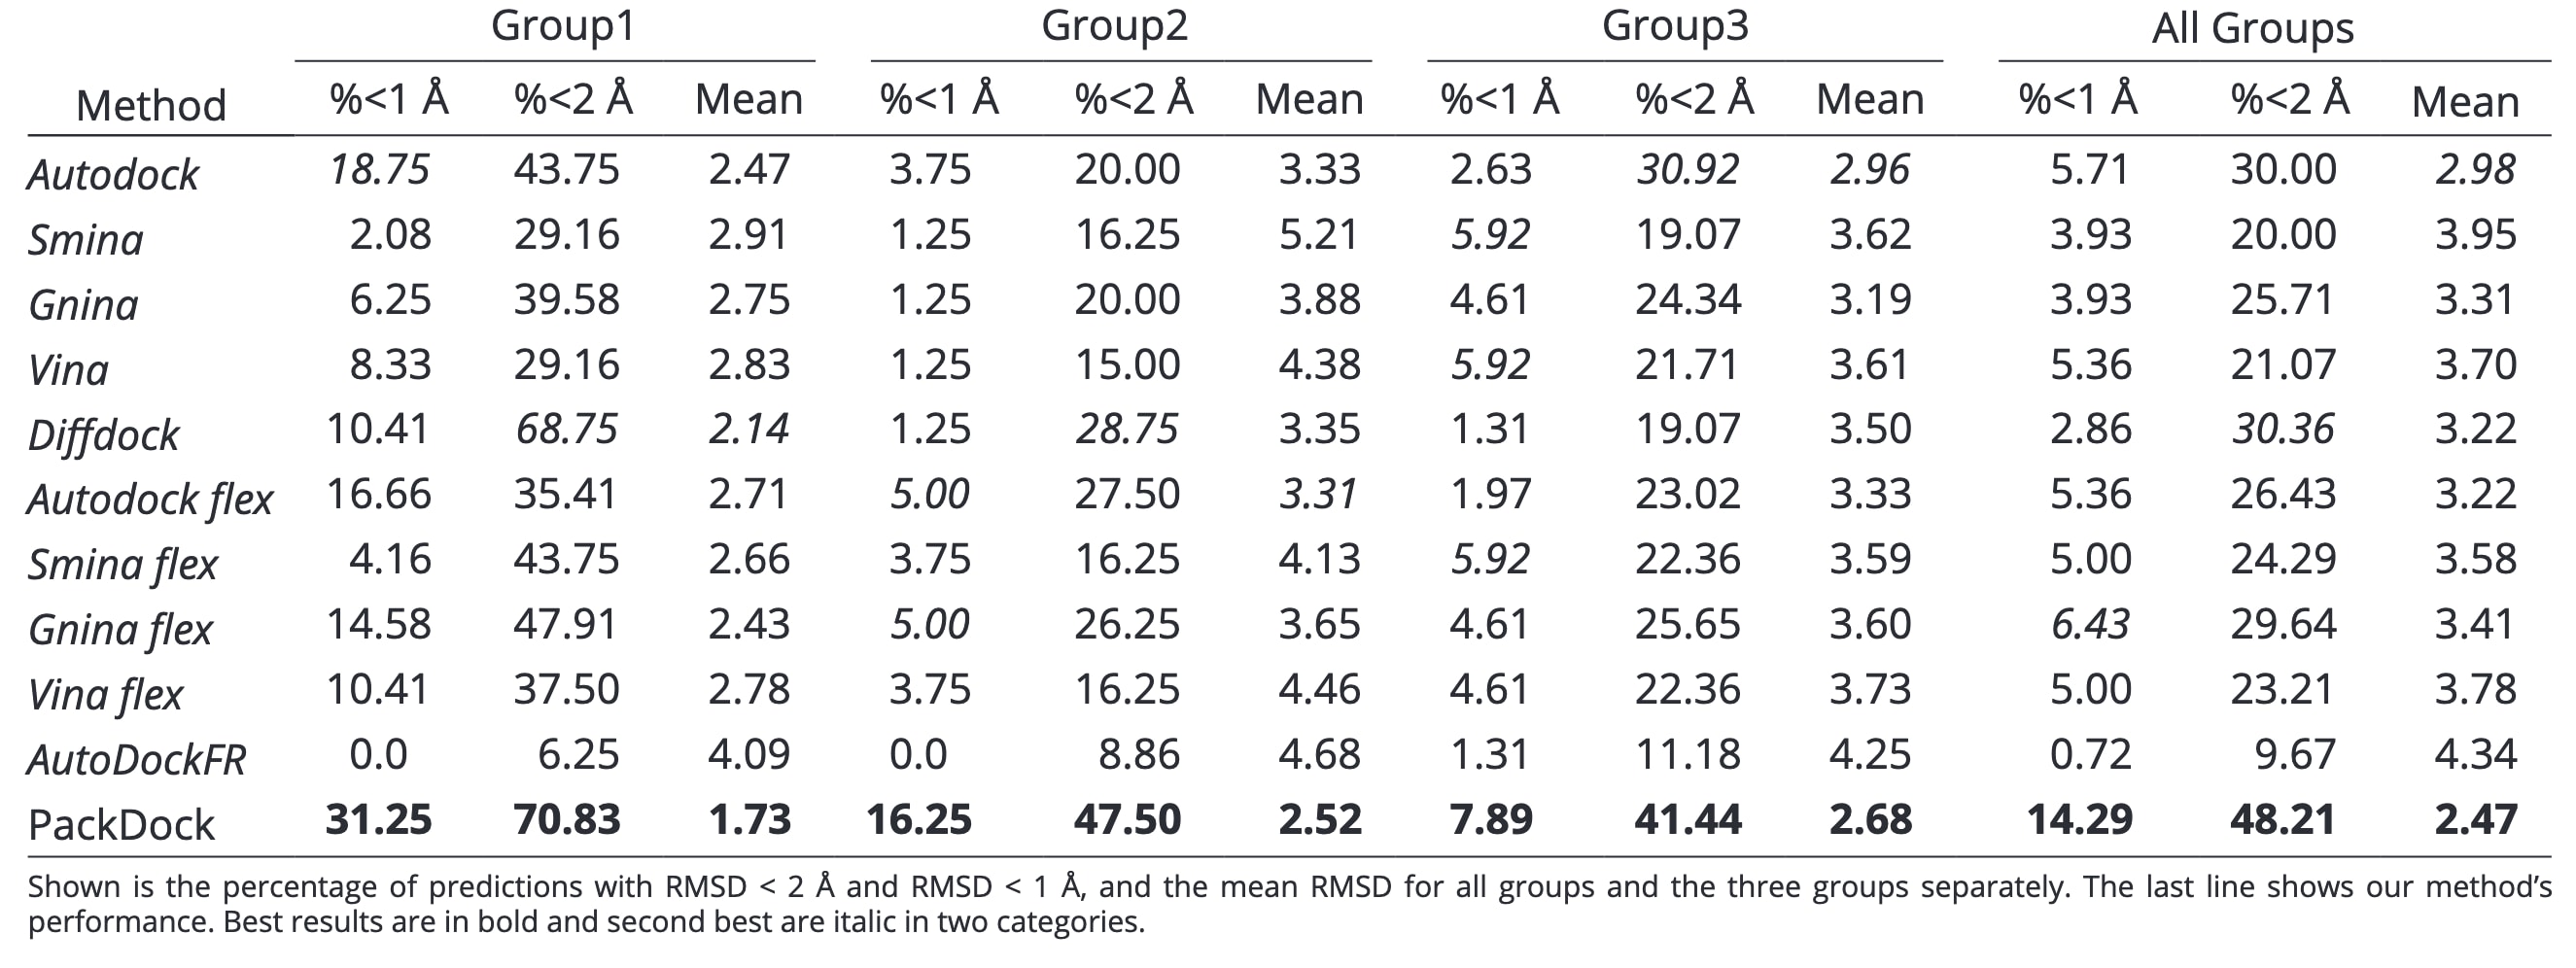
Task: Click the italic 6.43 Gnina flex cell
Action: [2090, 624]
